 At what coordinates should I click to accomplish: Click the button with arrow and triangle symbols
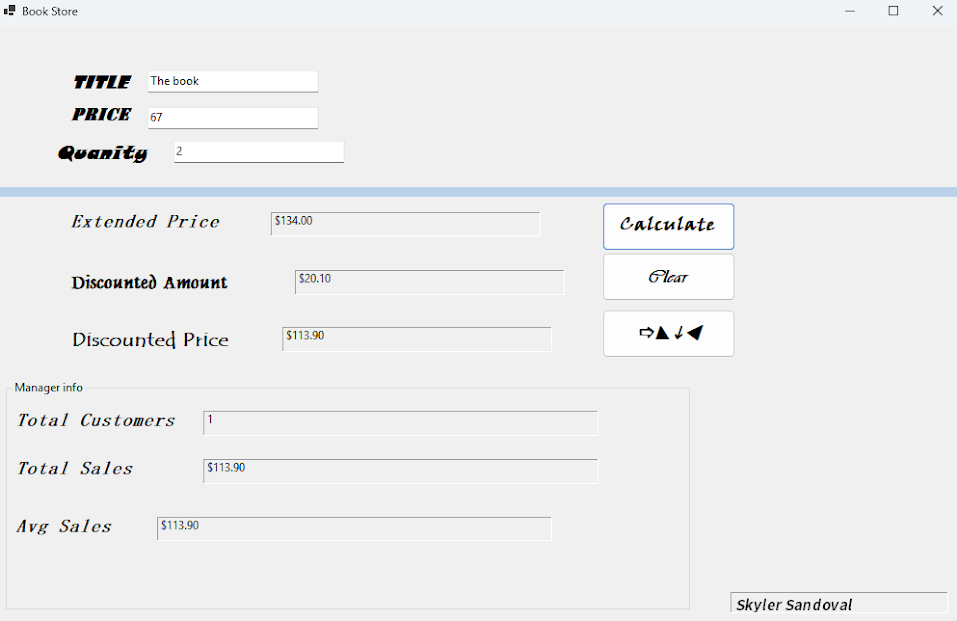[668, 333]
